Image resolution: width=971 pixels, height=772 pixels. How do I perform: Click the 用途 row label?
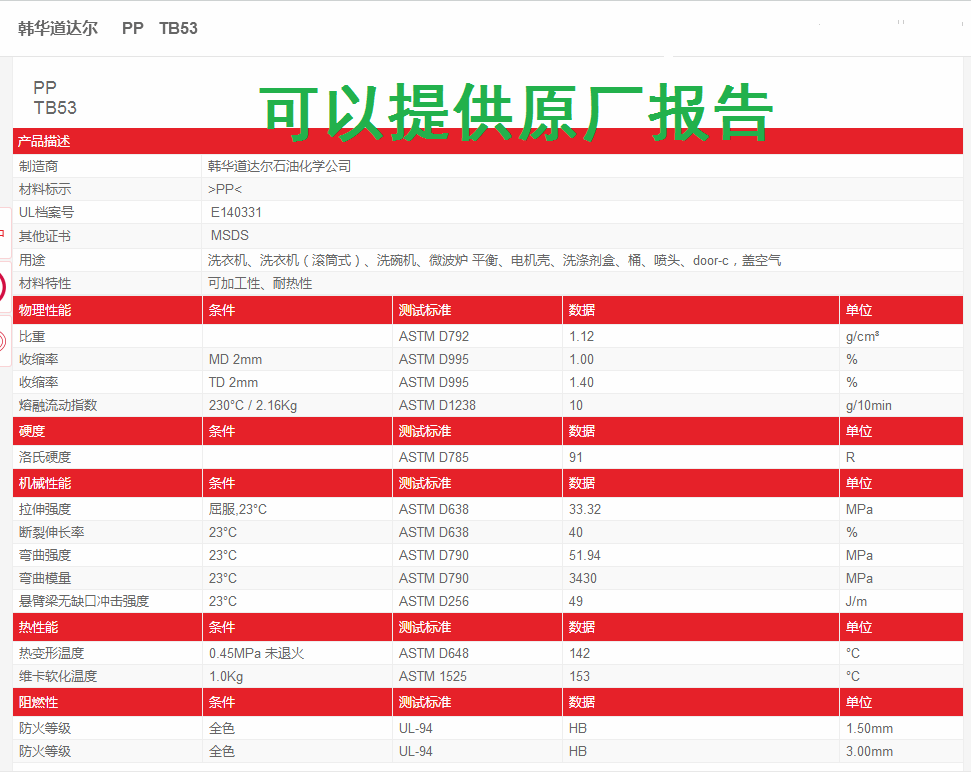(x=32, y=260)
